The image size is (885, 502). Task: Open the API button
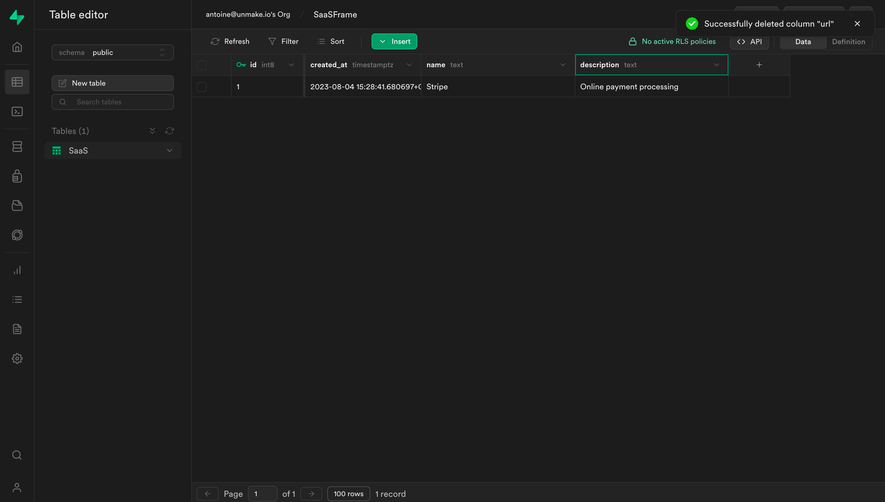pyautogui.click(x=750, y=42)
